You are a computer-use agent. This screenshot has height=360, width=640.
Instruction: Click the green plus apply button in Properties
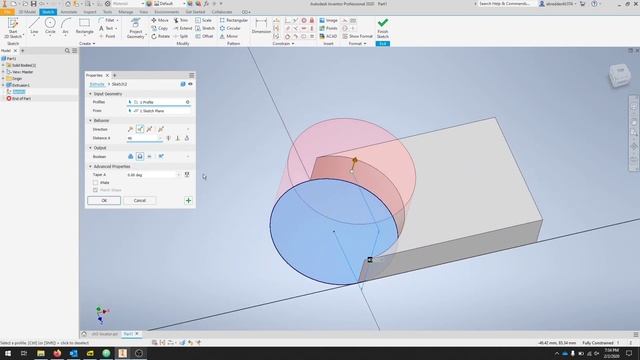188,200
